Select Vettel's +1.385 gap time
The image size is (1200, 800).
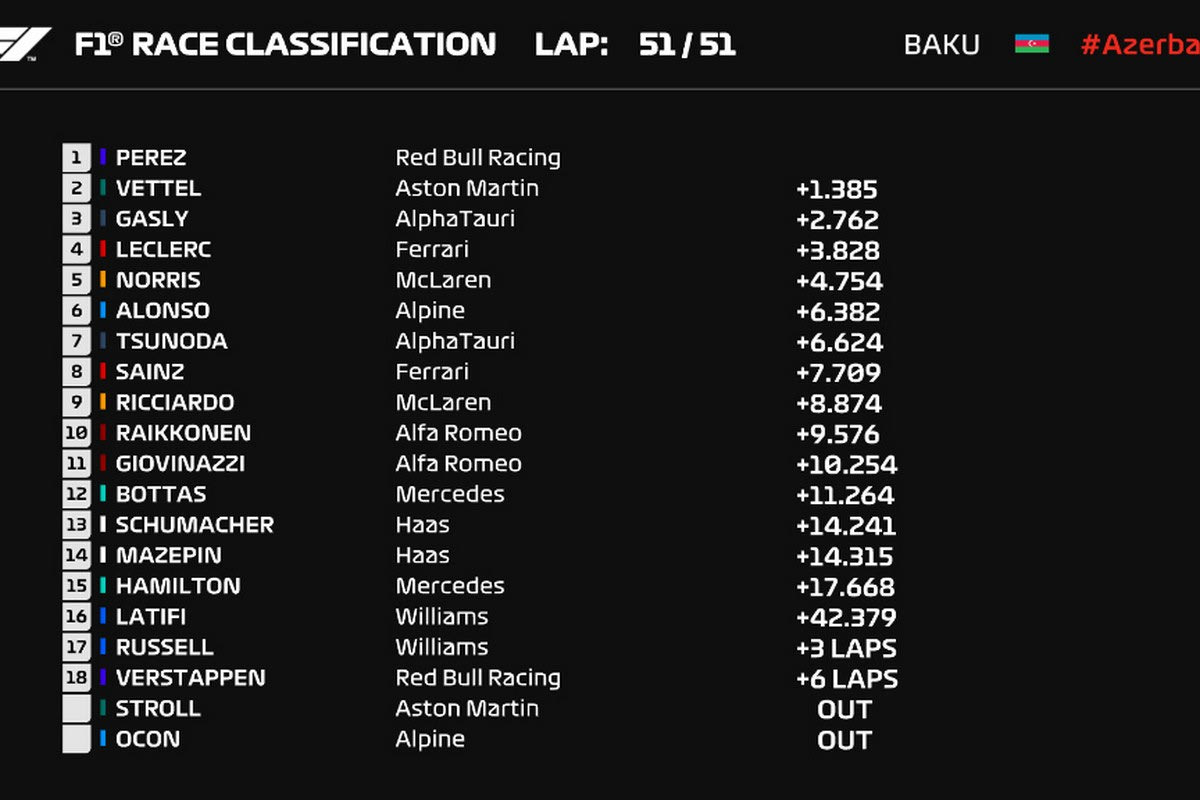click(836, 189)
